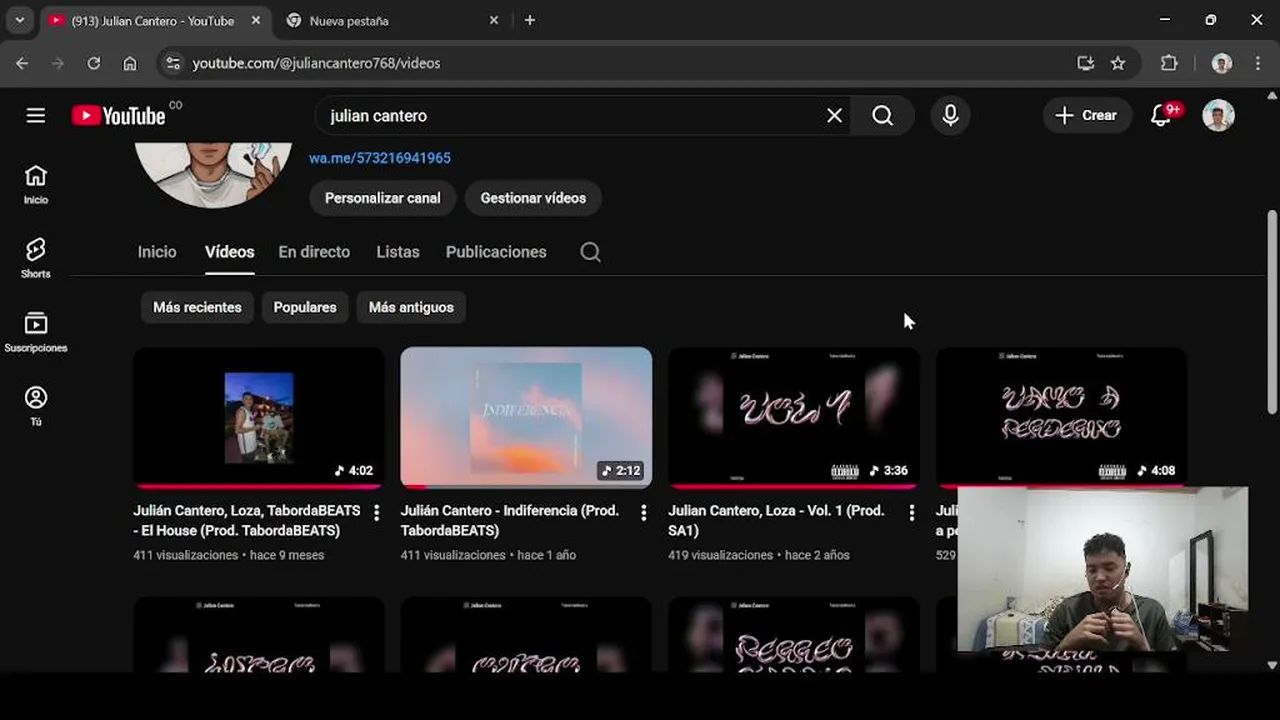
Task: Click '419 visualizaciones • hace 2 años' text
Action: (759, 555)
